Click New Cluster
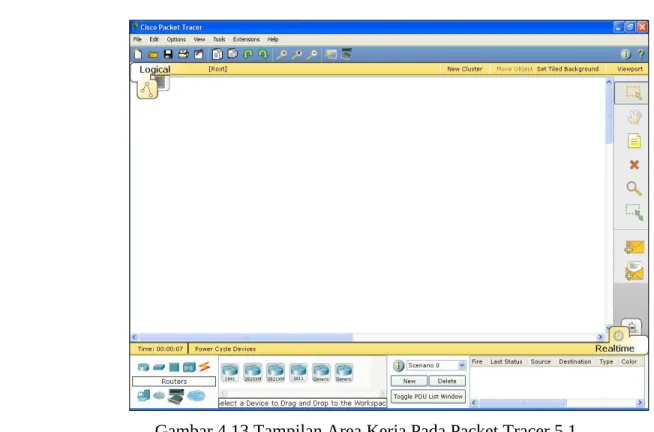The image size is (654, 432). [465, 69]
